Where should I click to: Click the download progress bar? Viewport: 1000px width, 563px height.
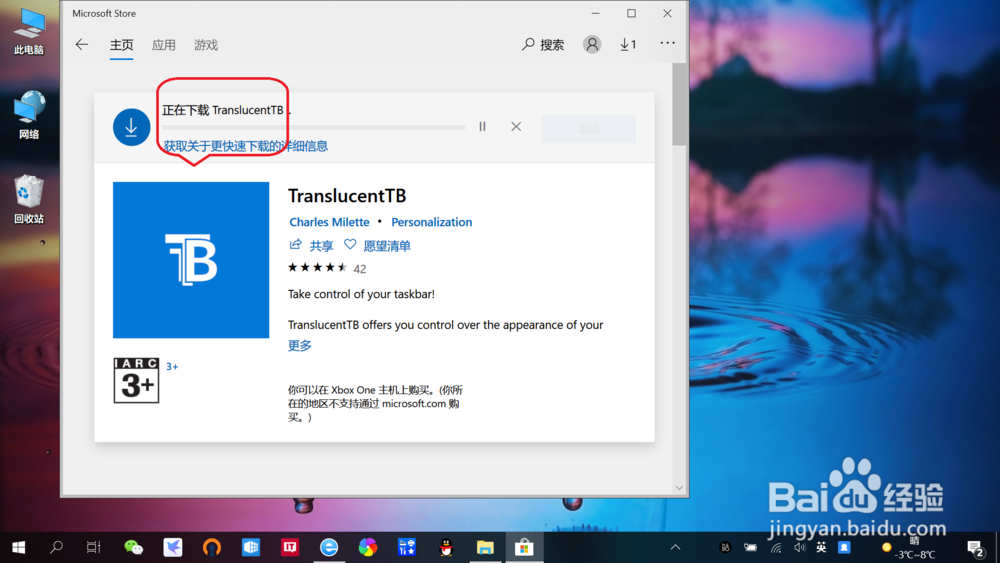pos(313,128)
